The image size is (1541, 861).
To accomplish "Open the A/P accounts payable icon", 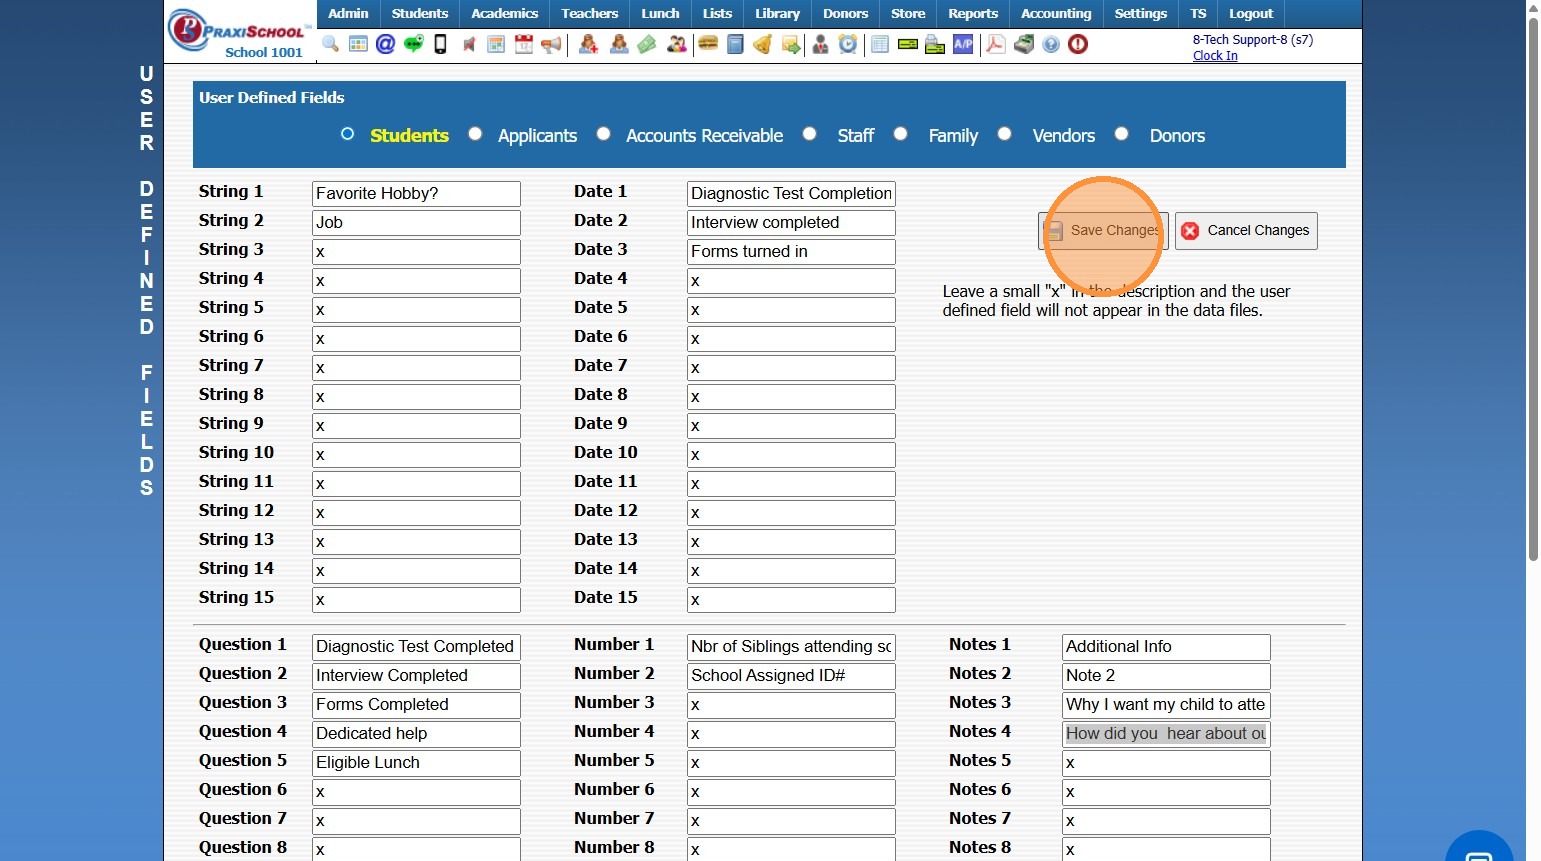I will (x=963, y=44).
